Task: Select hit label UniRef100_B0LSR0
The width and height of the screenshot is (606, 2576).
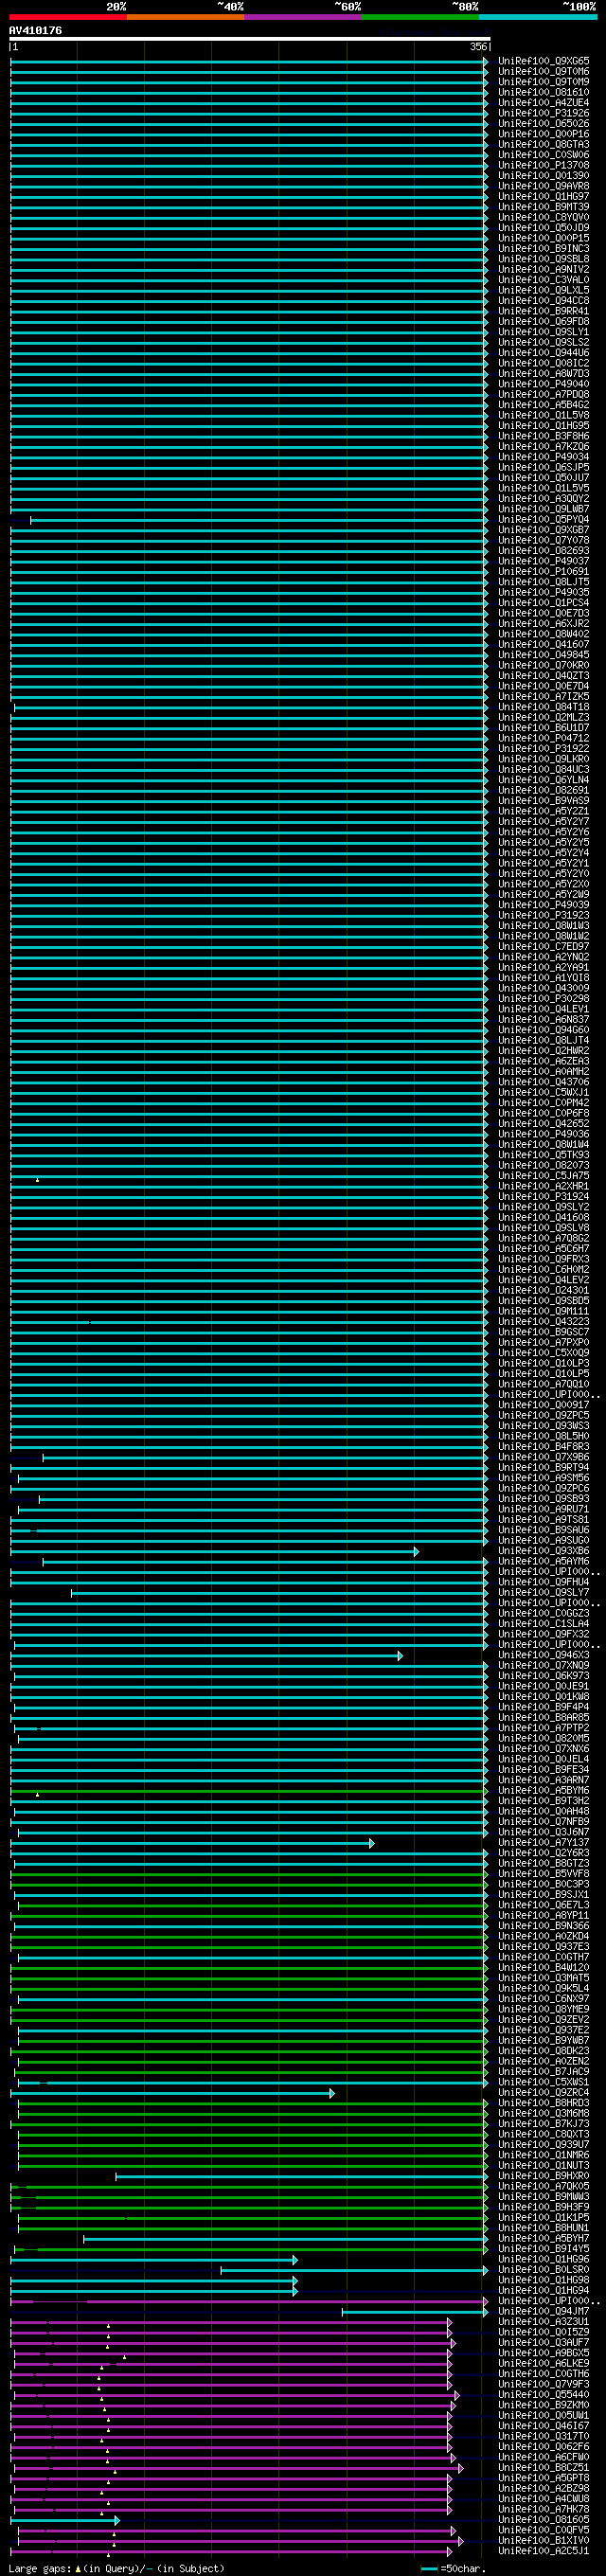Action: tap(544, 2269)
